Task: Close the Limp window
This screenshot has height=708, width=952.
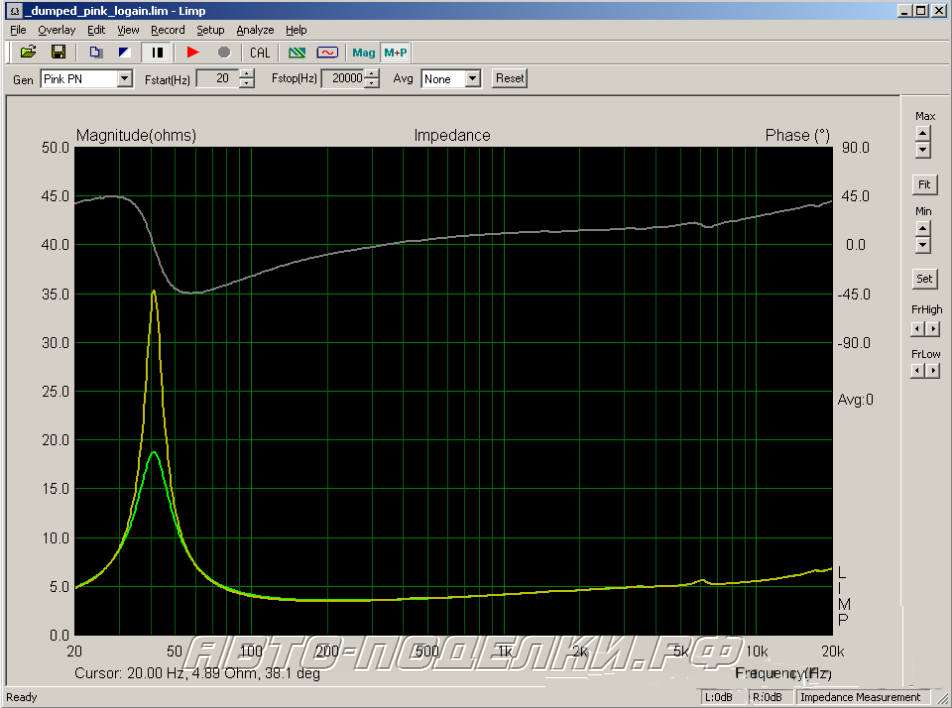Action: [x=939, y=10]
